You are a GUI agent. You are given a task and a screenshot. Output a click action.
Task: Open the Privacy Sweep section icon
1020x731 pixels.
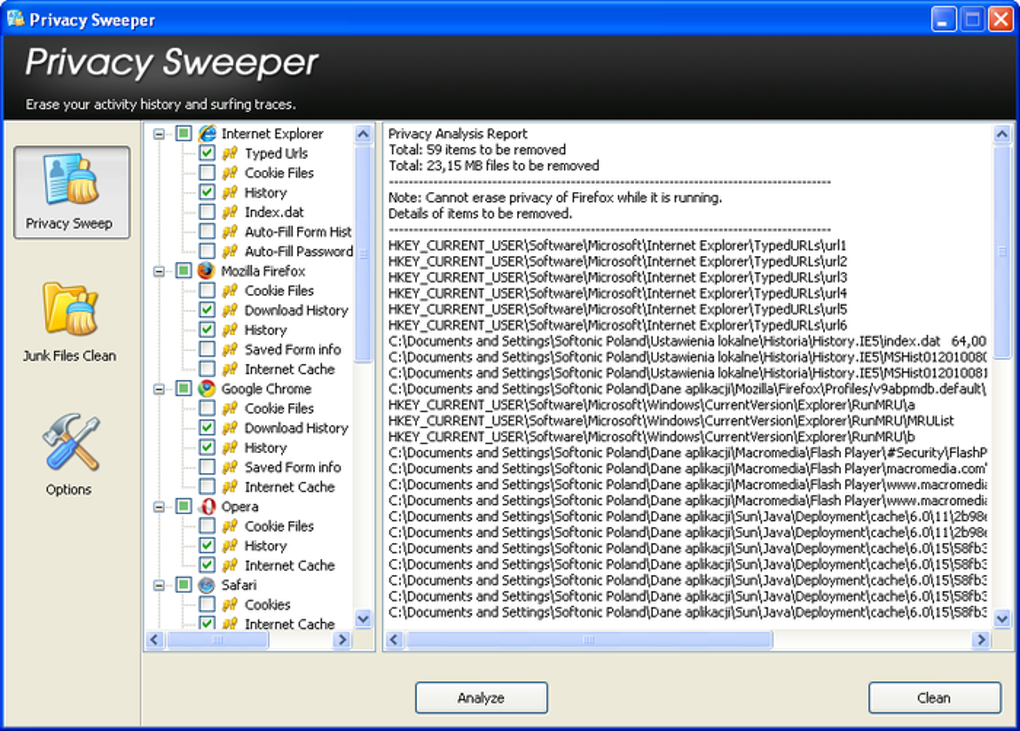(x=72, y=179)
